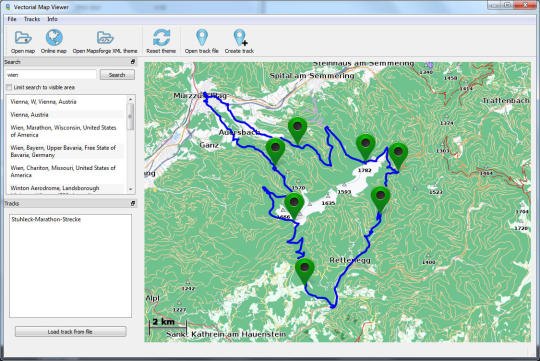Click the green marker near peak 1782
540x361 pixels.
click(365, 147)
